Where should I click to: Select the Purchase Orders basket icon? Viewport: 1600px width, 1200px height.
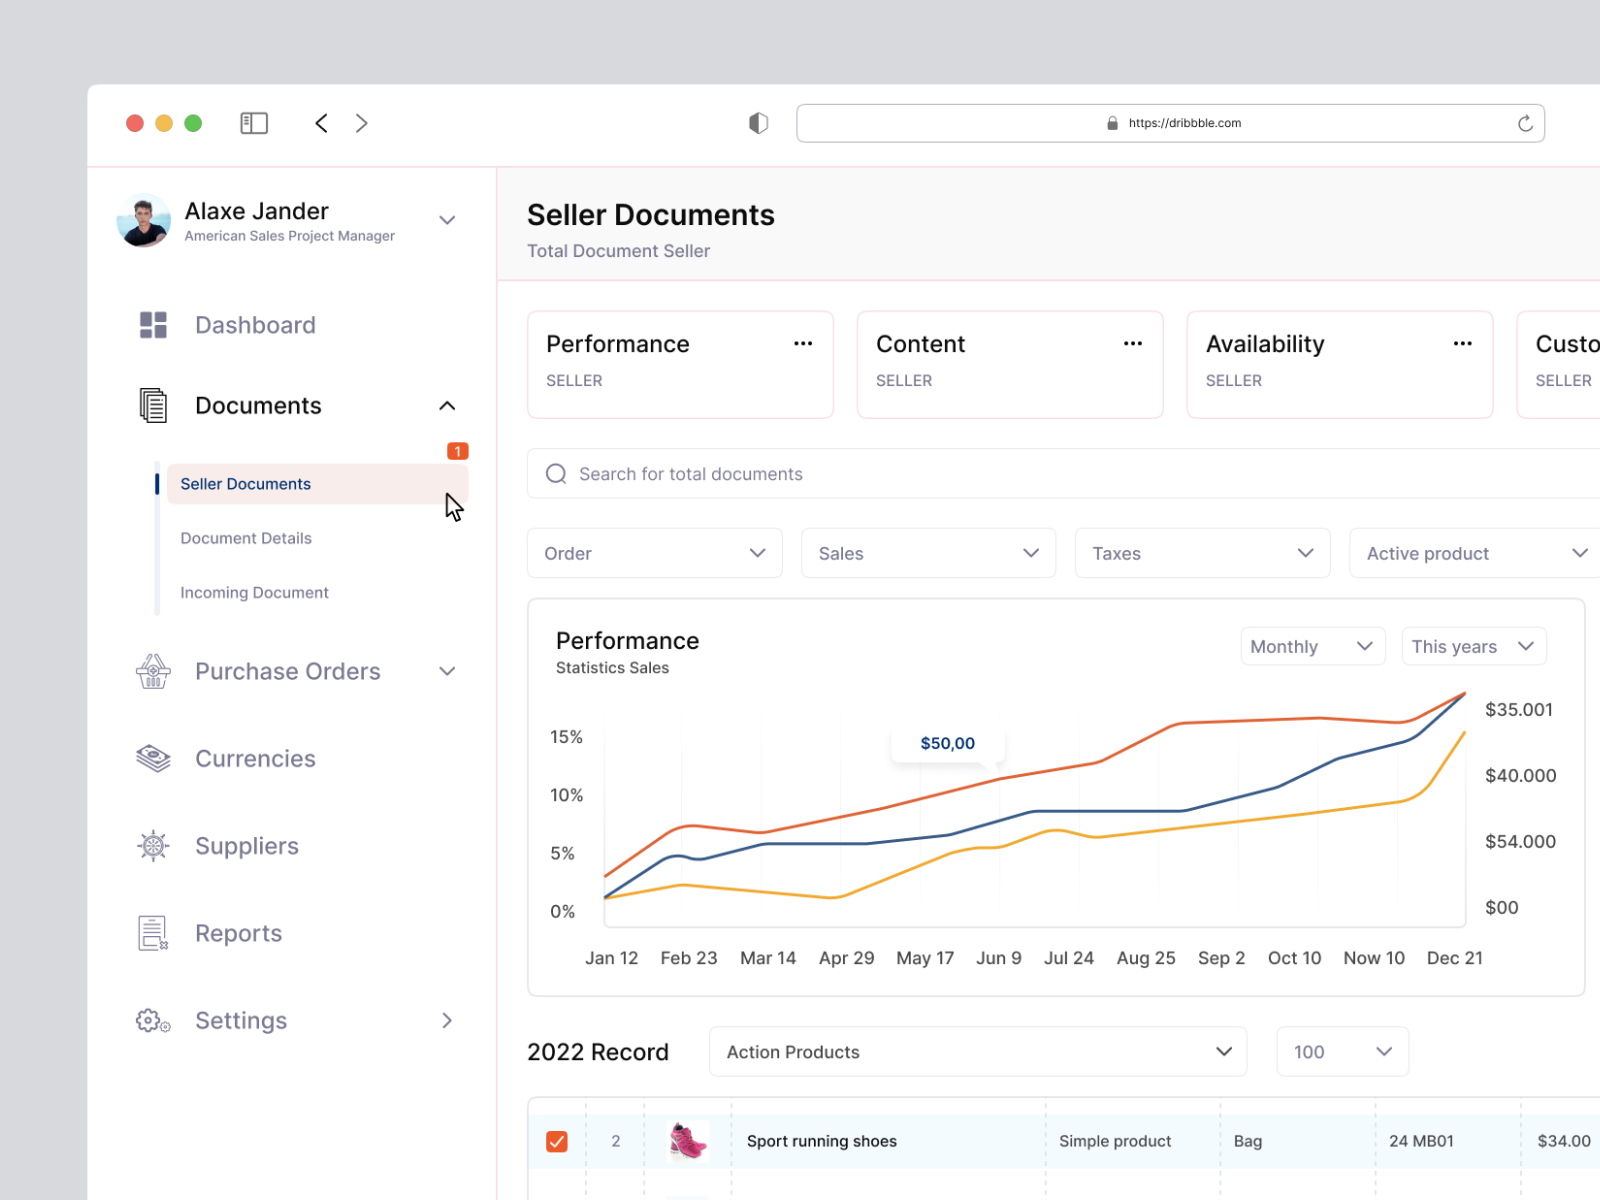pos(152,671)
